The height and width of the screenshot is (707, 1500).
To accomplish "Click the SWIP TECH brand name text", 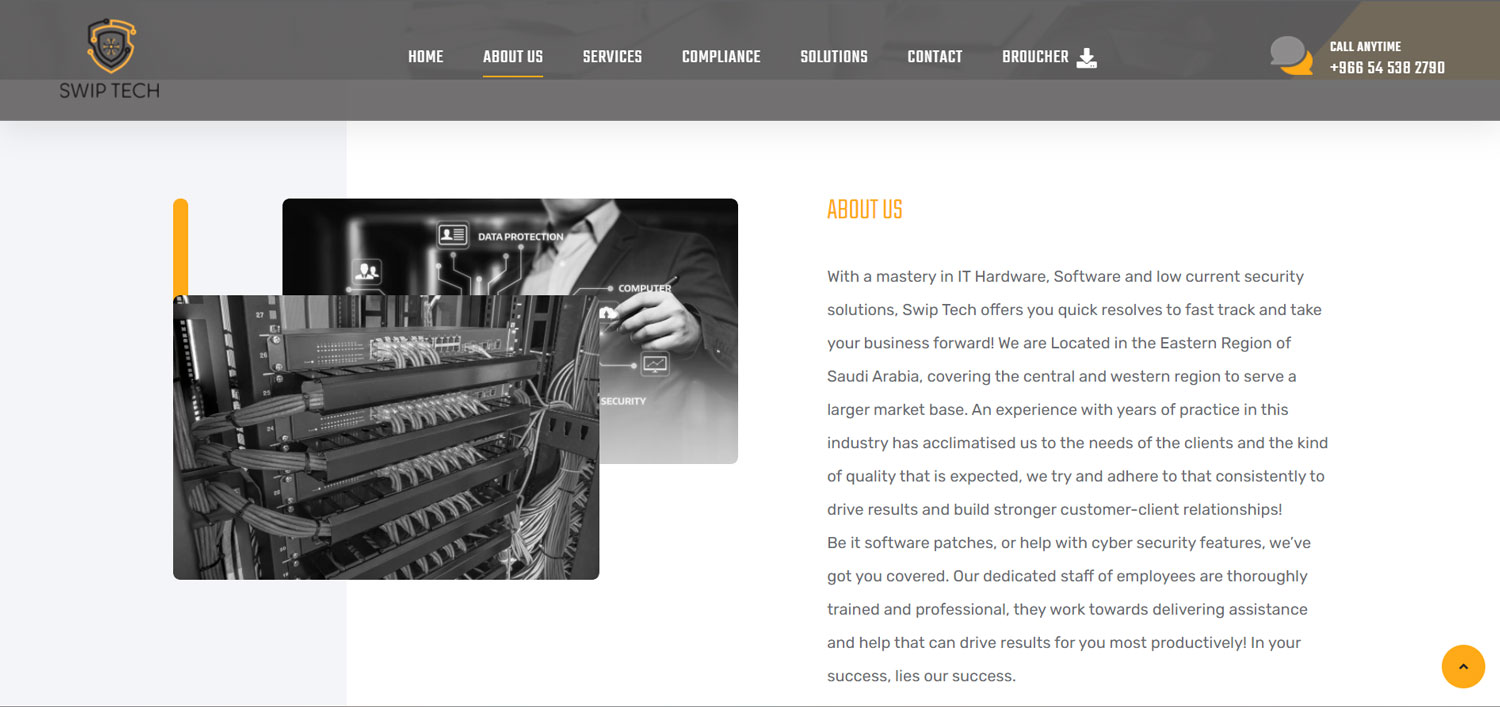I will 109,90.
